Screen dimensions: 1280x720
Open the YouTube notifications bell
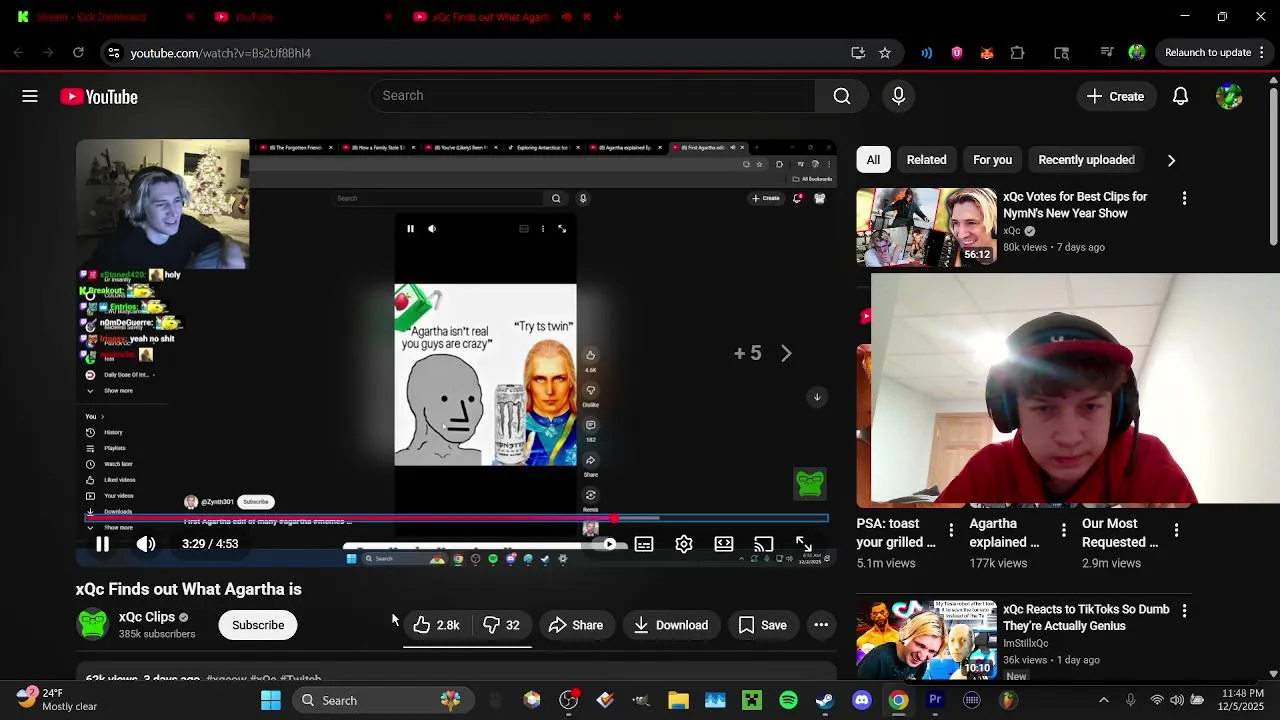[1180, 96]
